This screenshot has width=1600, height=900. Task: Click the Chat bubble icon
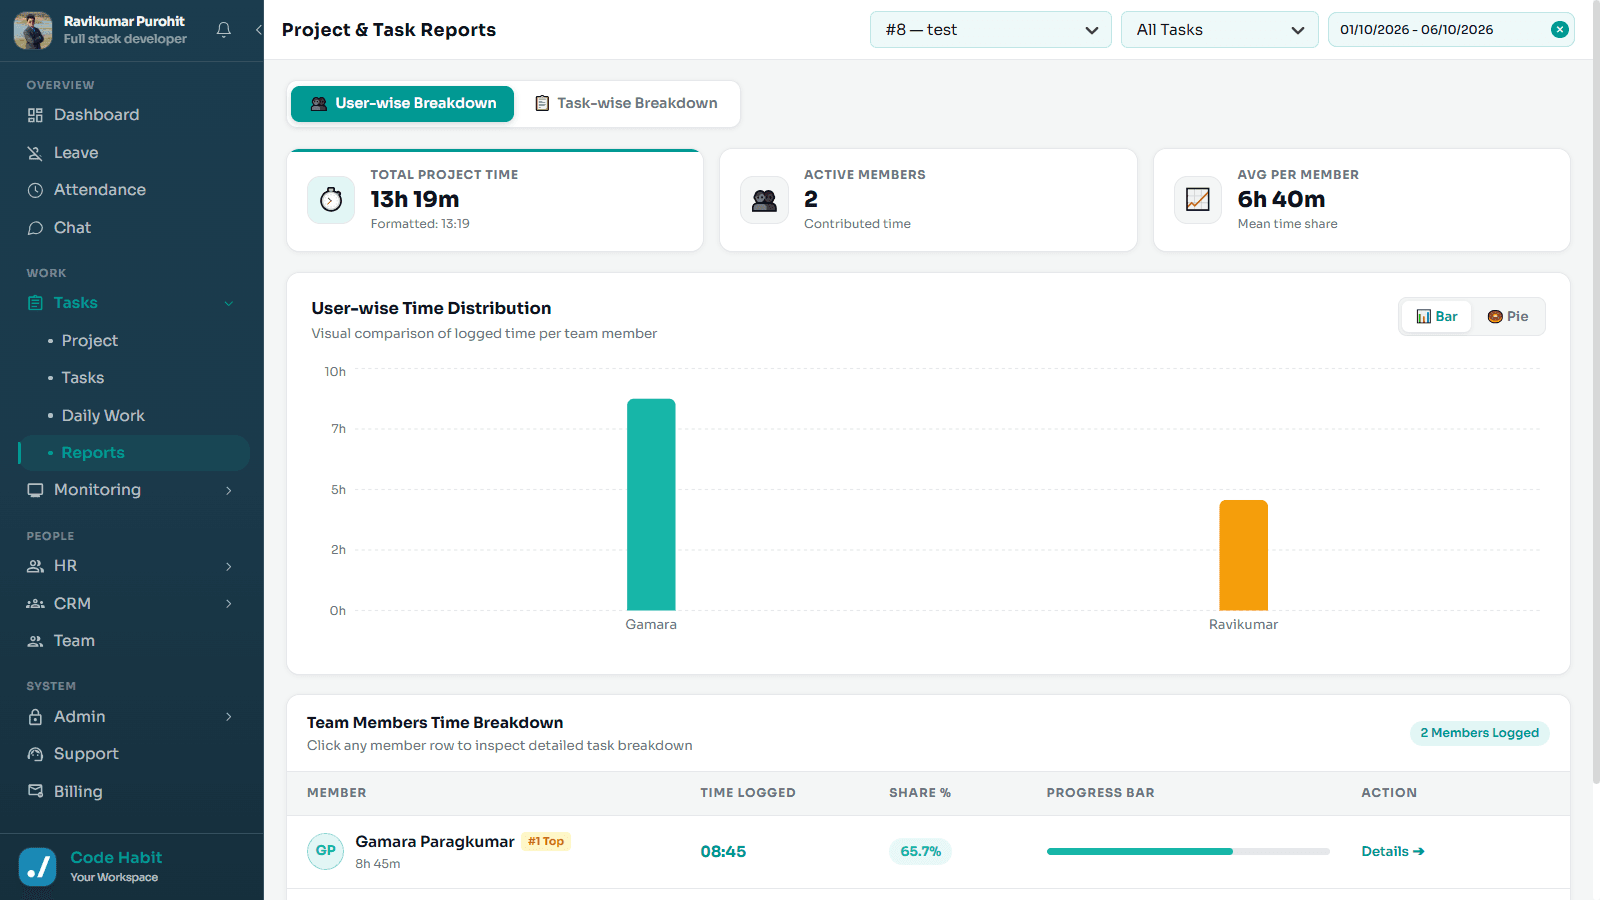coord(35,228)
